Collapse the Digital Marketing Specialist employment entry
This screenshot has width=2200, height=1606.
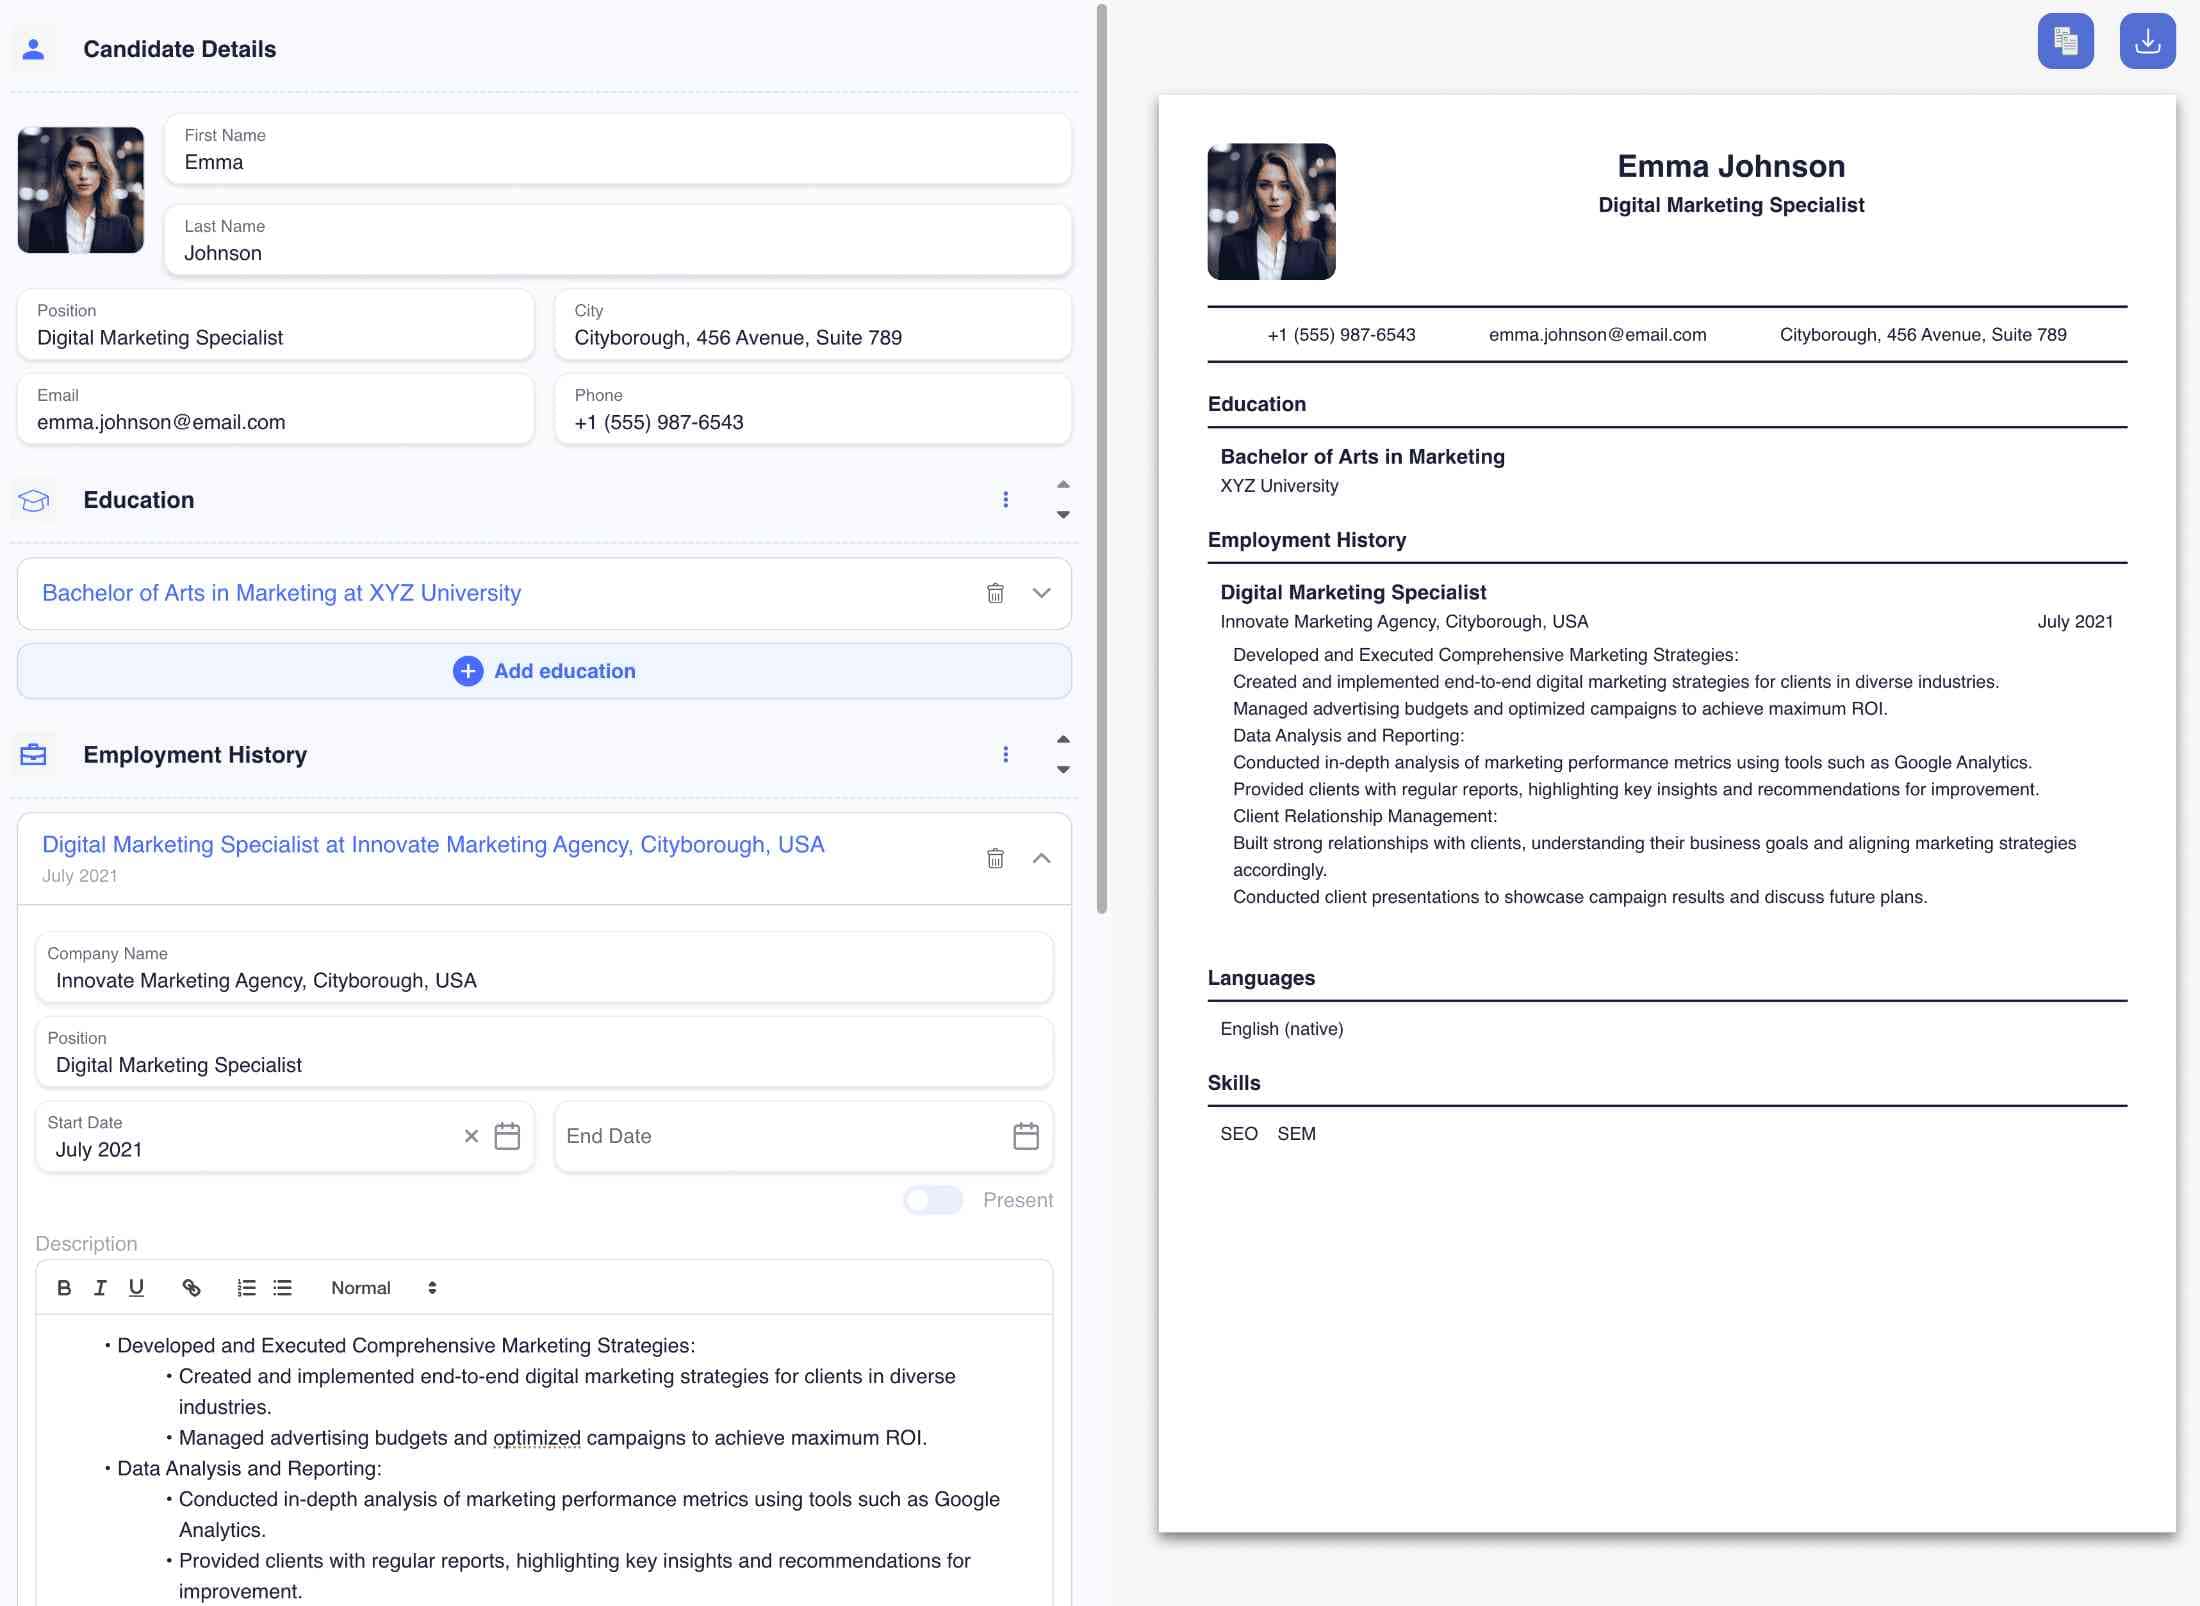pyautogui.click(x=1043, y=858)
